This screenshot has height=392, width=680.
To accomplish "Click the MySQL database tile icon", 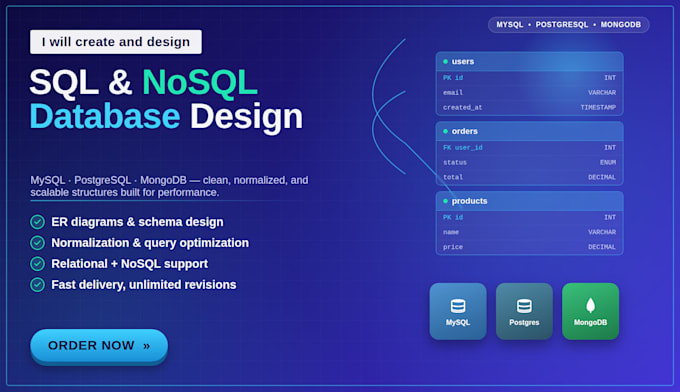I will 458,306.
